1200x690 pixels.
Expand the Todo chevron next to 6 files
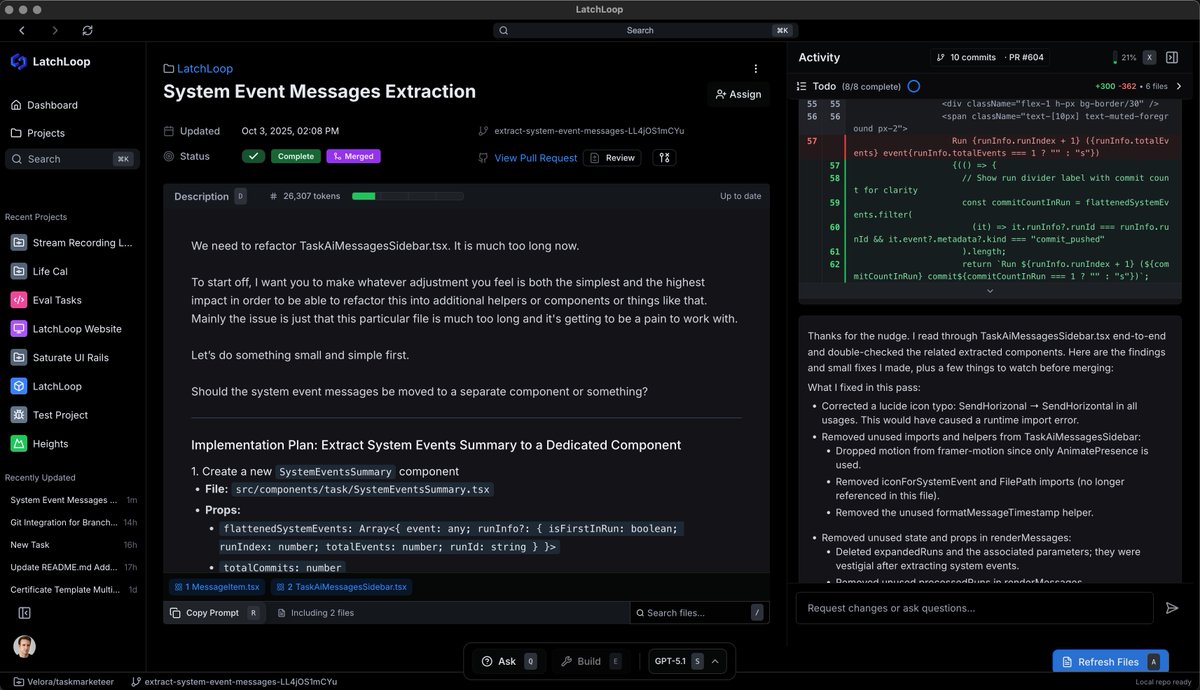[1179, 86]
